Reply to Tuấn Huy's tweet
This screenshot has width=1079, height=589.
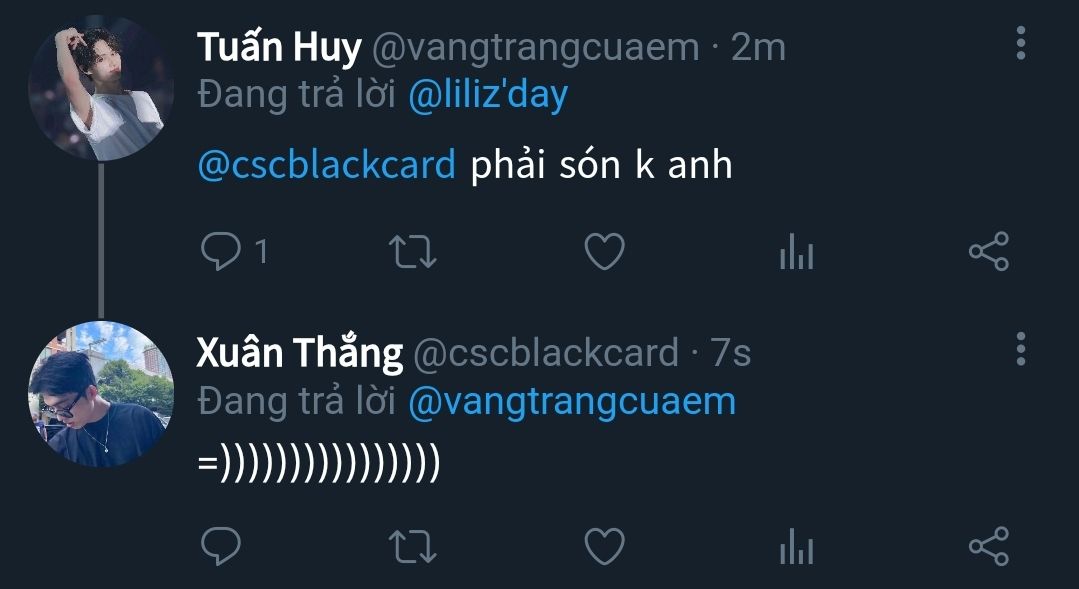pos(222,251)
